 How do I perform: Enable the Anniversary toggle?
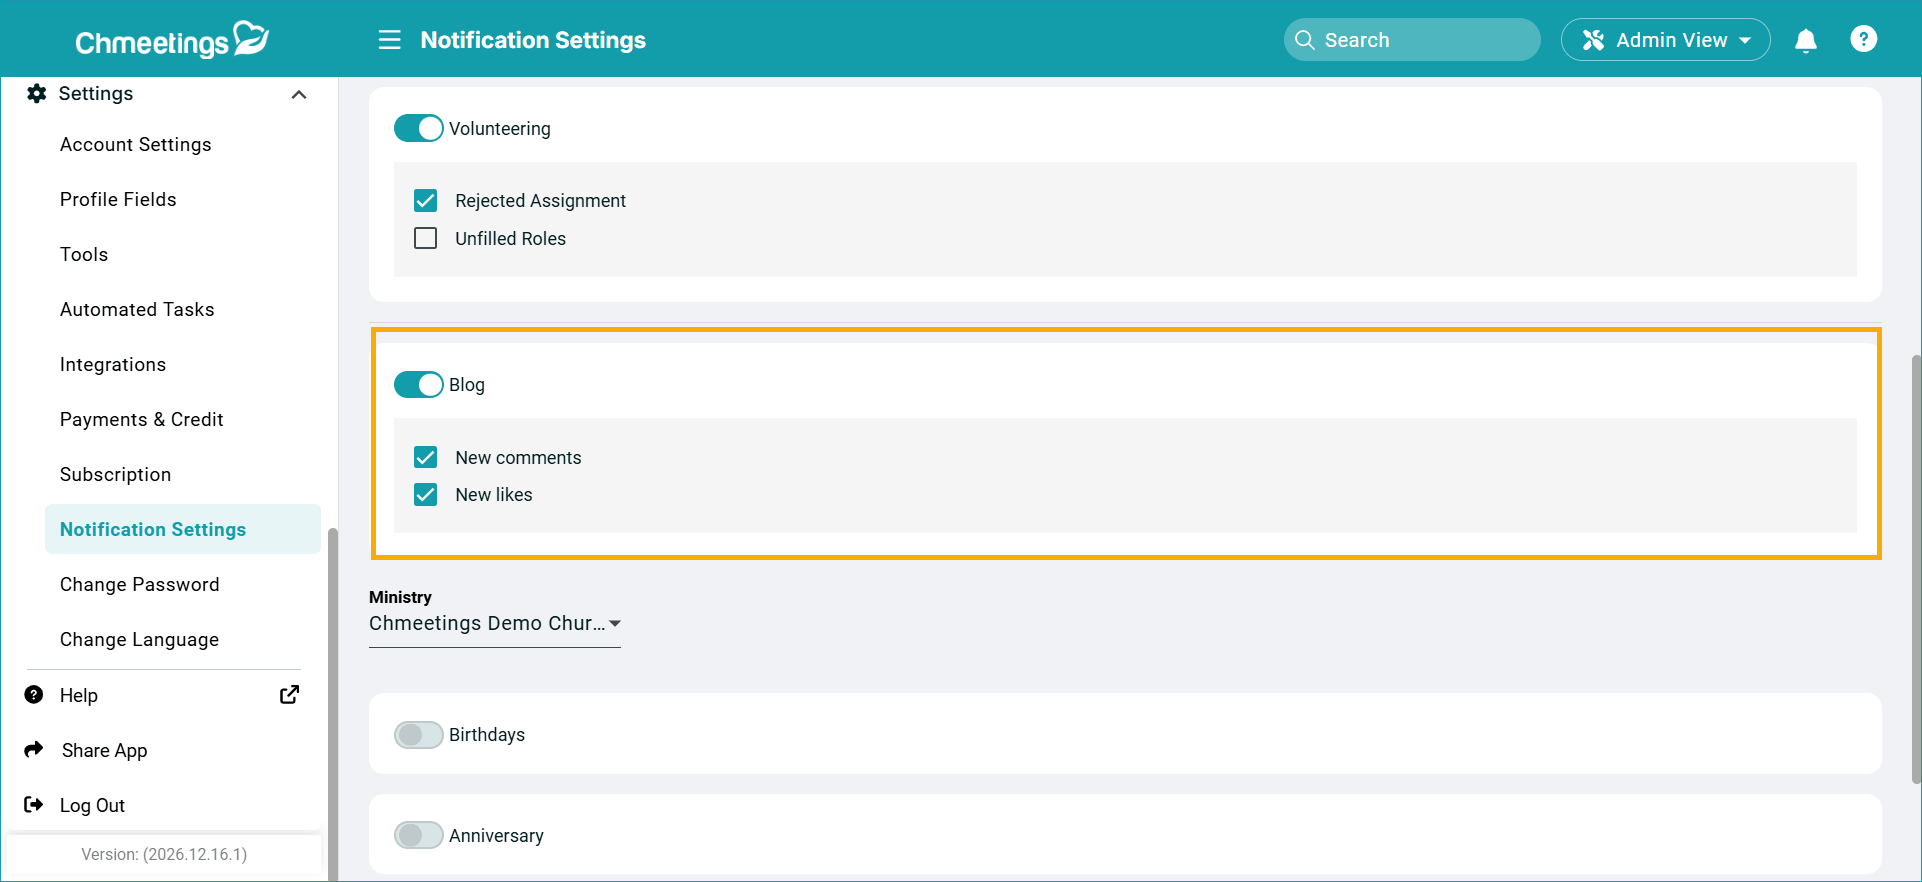pos(418,835)
